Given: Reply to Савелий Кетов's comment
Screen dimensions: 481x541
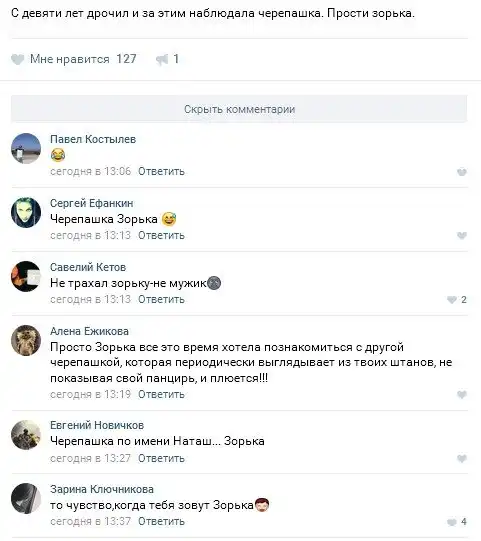Looking at the screenshot, I should 161,299.
